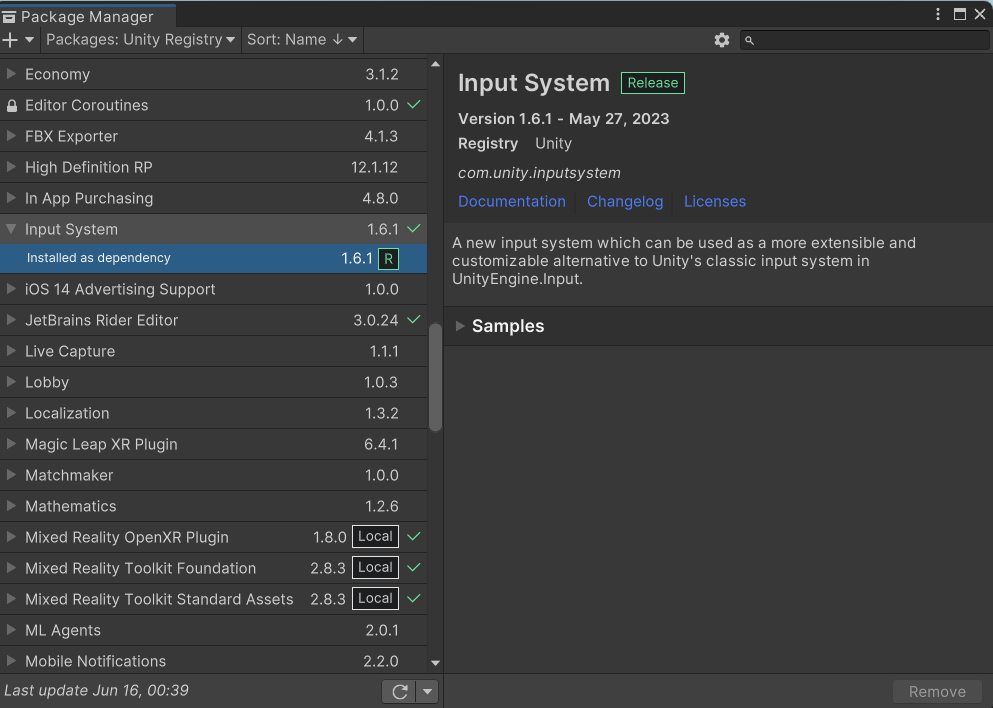Open the window's three-dot options menu
The width and height of the screenshot is (993, 708).
tap(938, 14)
